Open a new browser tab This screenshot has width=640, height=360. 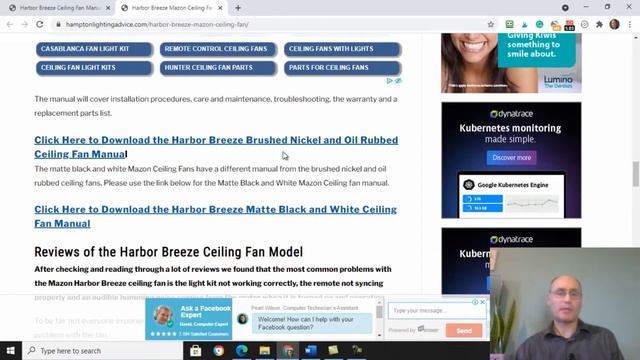[238, 8]
